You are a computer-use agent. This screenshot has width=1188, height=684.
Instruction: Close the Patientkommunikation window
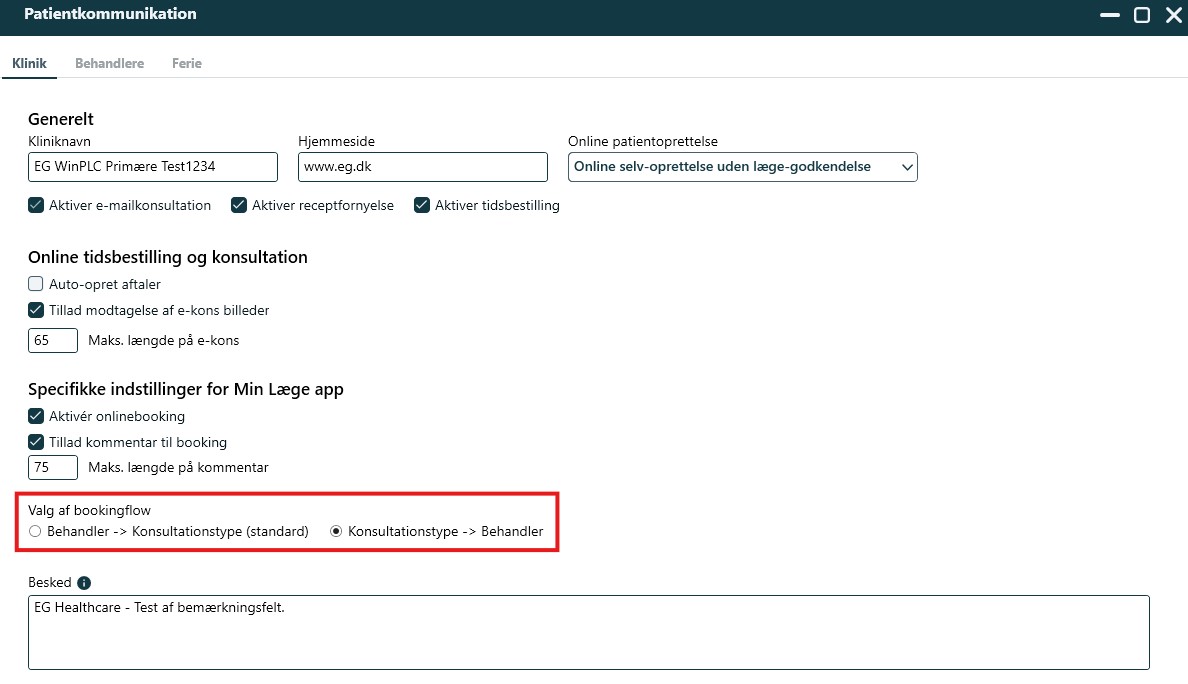[x=1173, y=15]
